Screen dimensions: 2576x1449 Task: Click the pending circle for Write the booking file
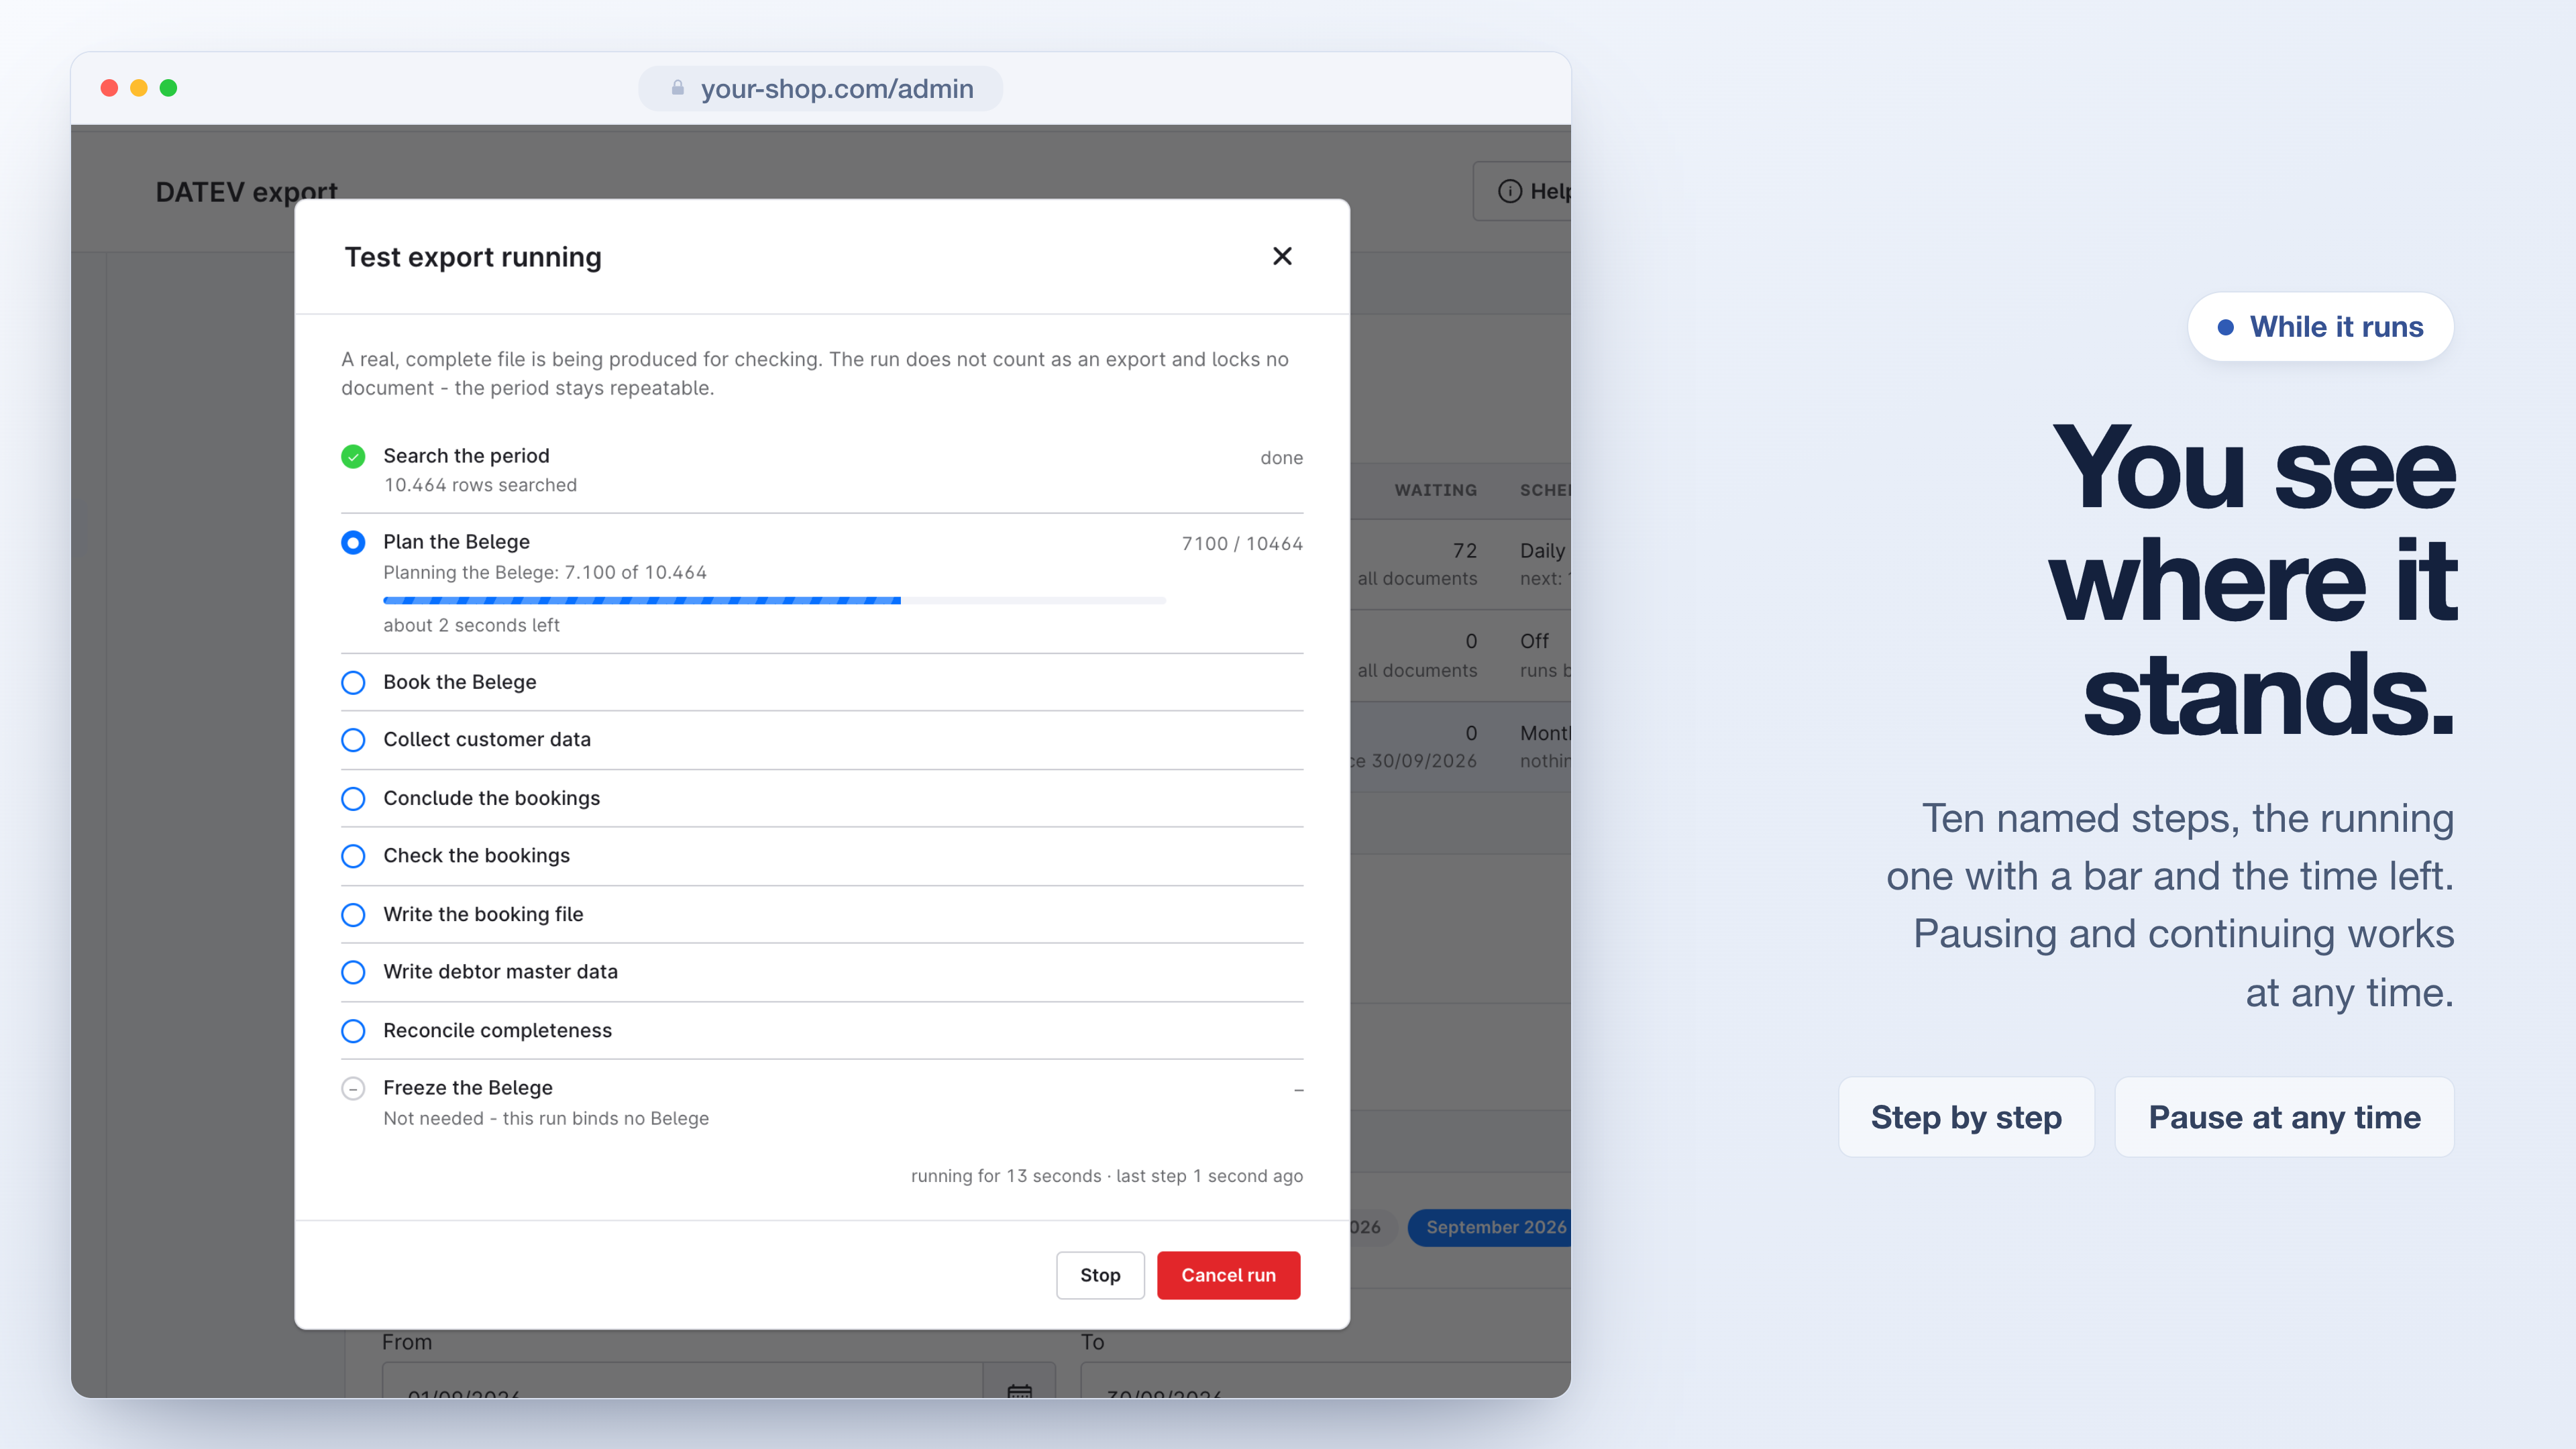[353, 915]
